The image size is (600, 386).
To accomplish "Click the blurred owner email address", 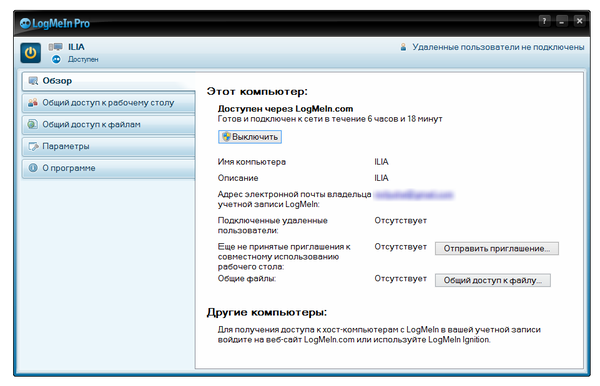I will pyautogui.click(x=413, y=195).
